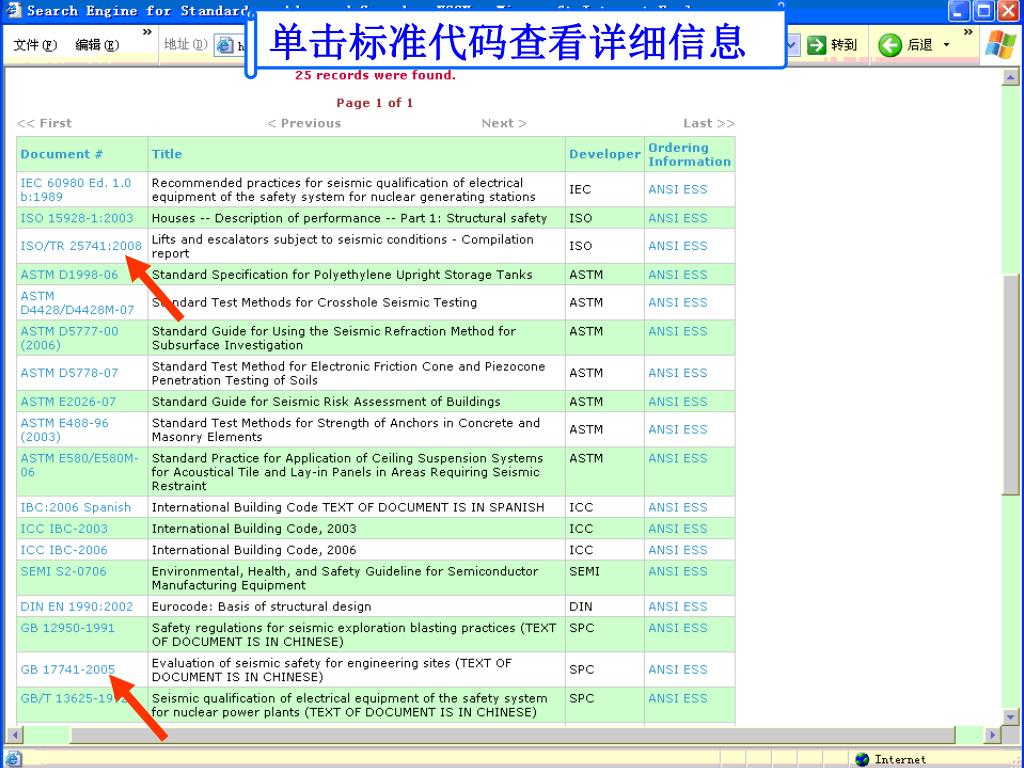This screenshot has height=768, width=1024.
Task: Click ANSI ESS link in ICC IBC-2003 row
Action: [678, 529]
